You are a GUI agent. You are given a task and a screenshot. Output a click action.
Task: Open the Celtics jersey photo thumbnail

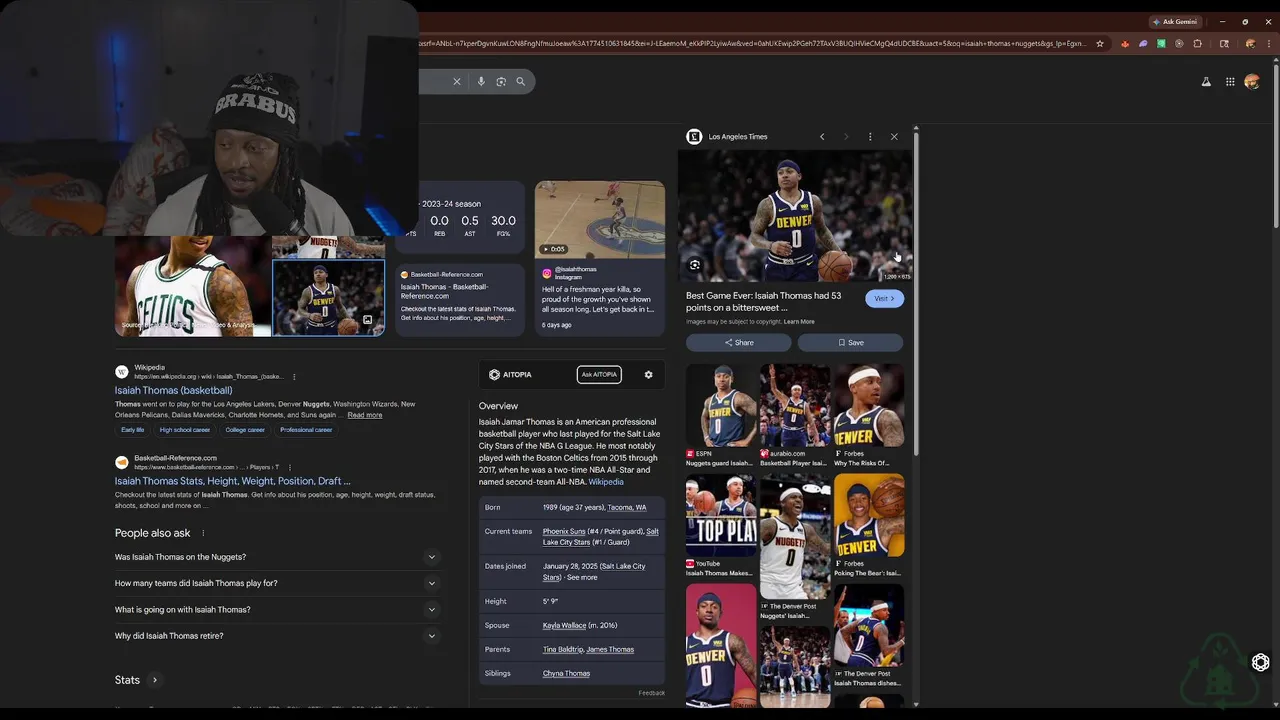192,285
